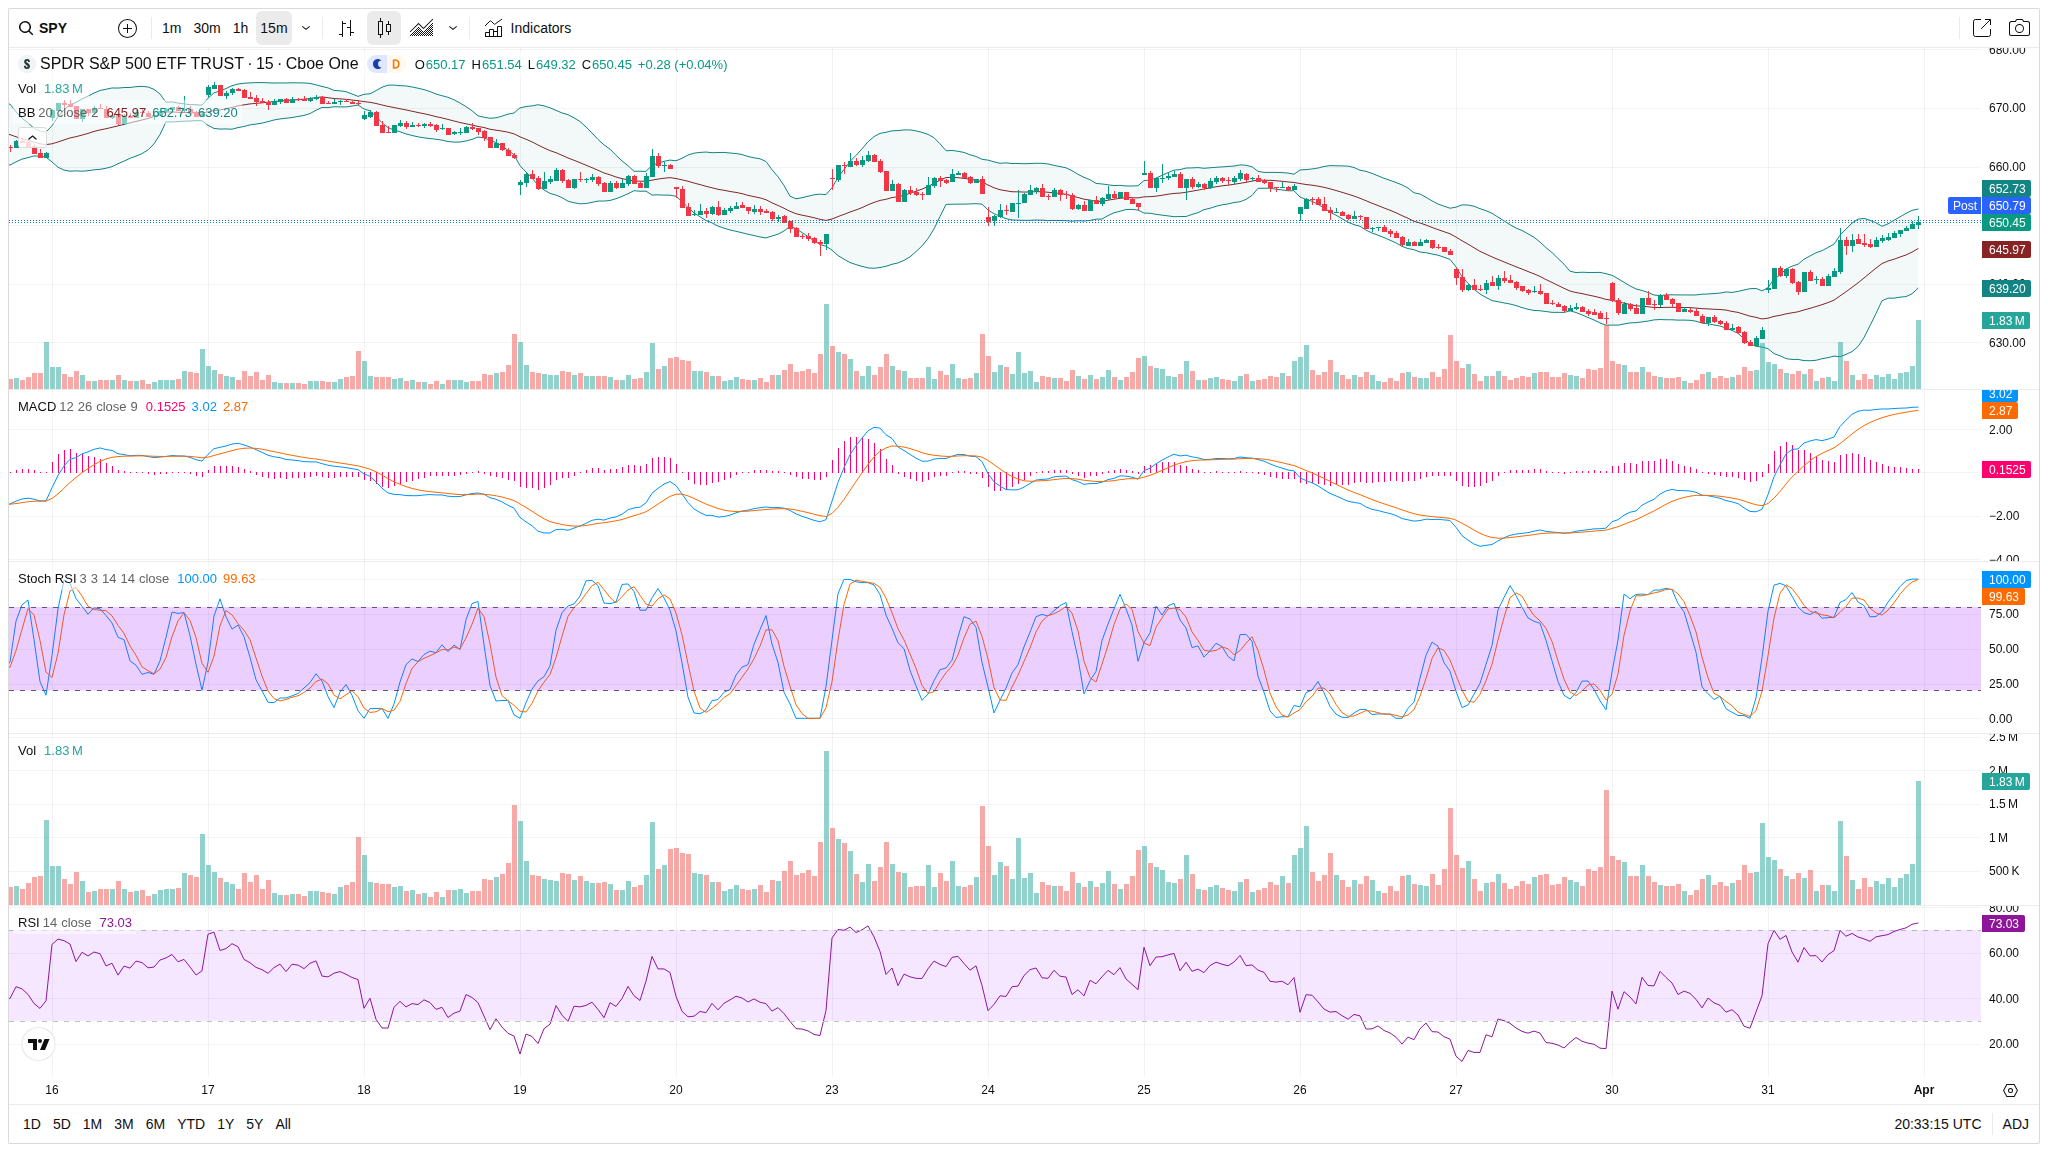
Task: Click the SPY symbol search field
Action: point(55,28)
